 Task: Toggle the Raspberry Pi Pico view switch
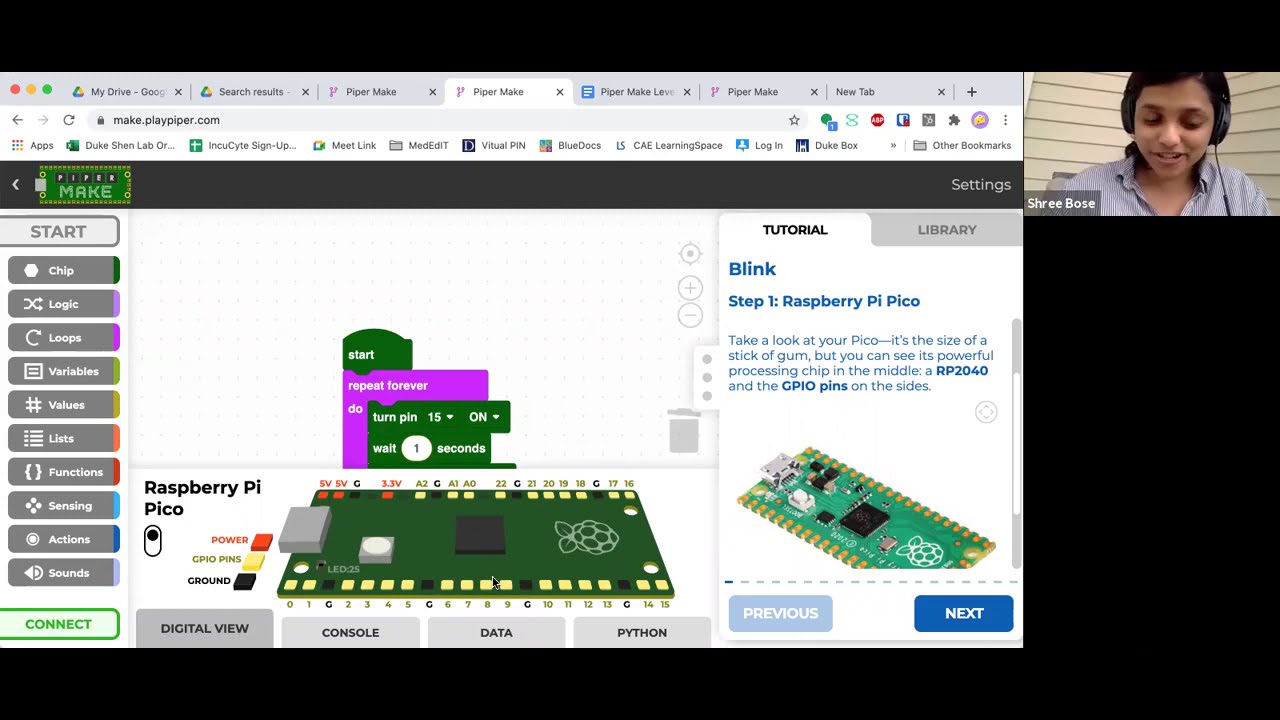(153, 541)
